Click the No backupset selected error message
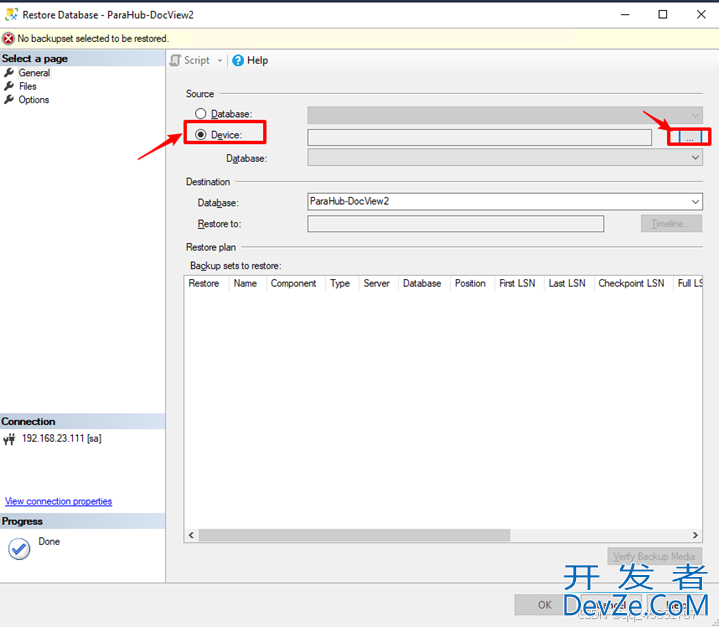This screenshot has height=627, width=719. point(93,39)
